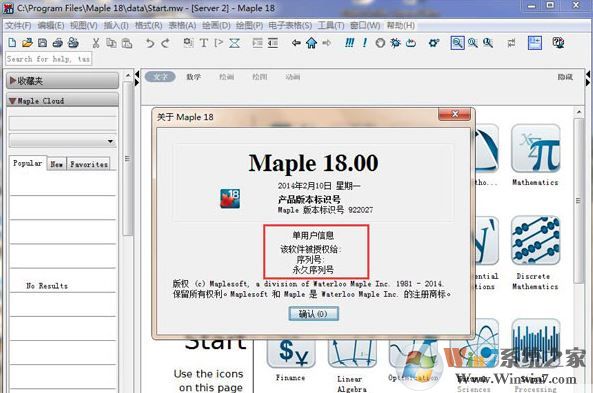Go to the home page via house icon
Image resolution: width=593 pixels, height=393 pixels.
(311, 43)
